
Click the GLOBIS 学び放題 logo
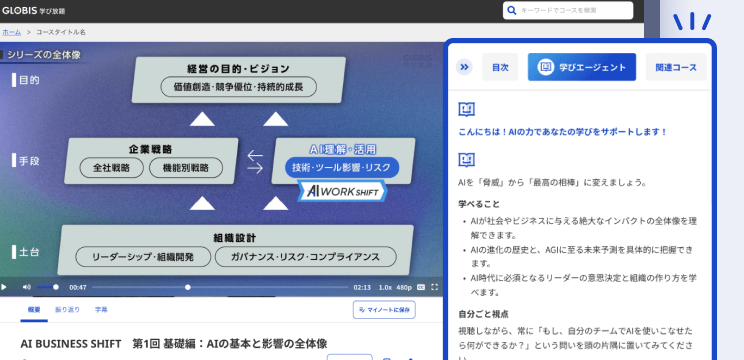click(x=34, y=10)
